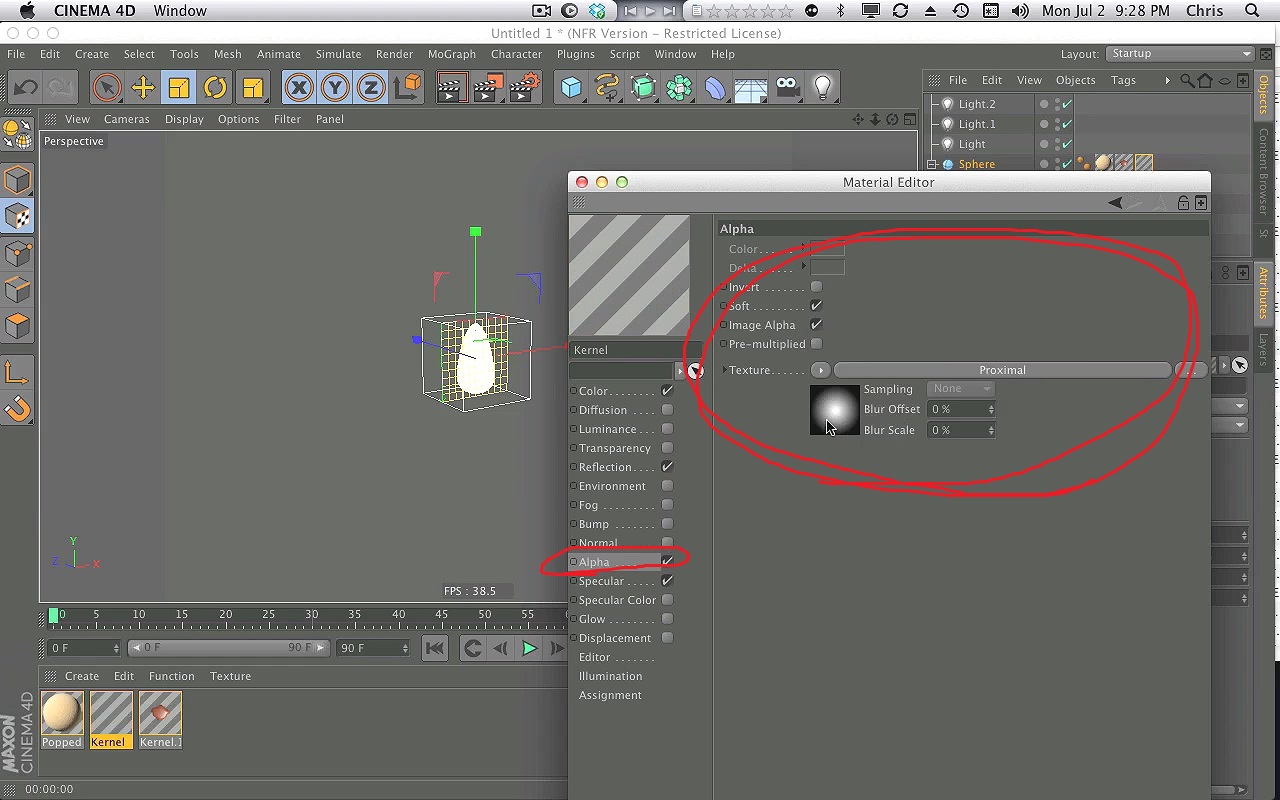
Task: Click the Proximal texture preview thumbnail
Action: point(835,410)
